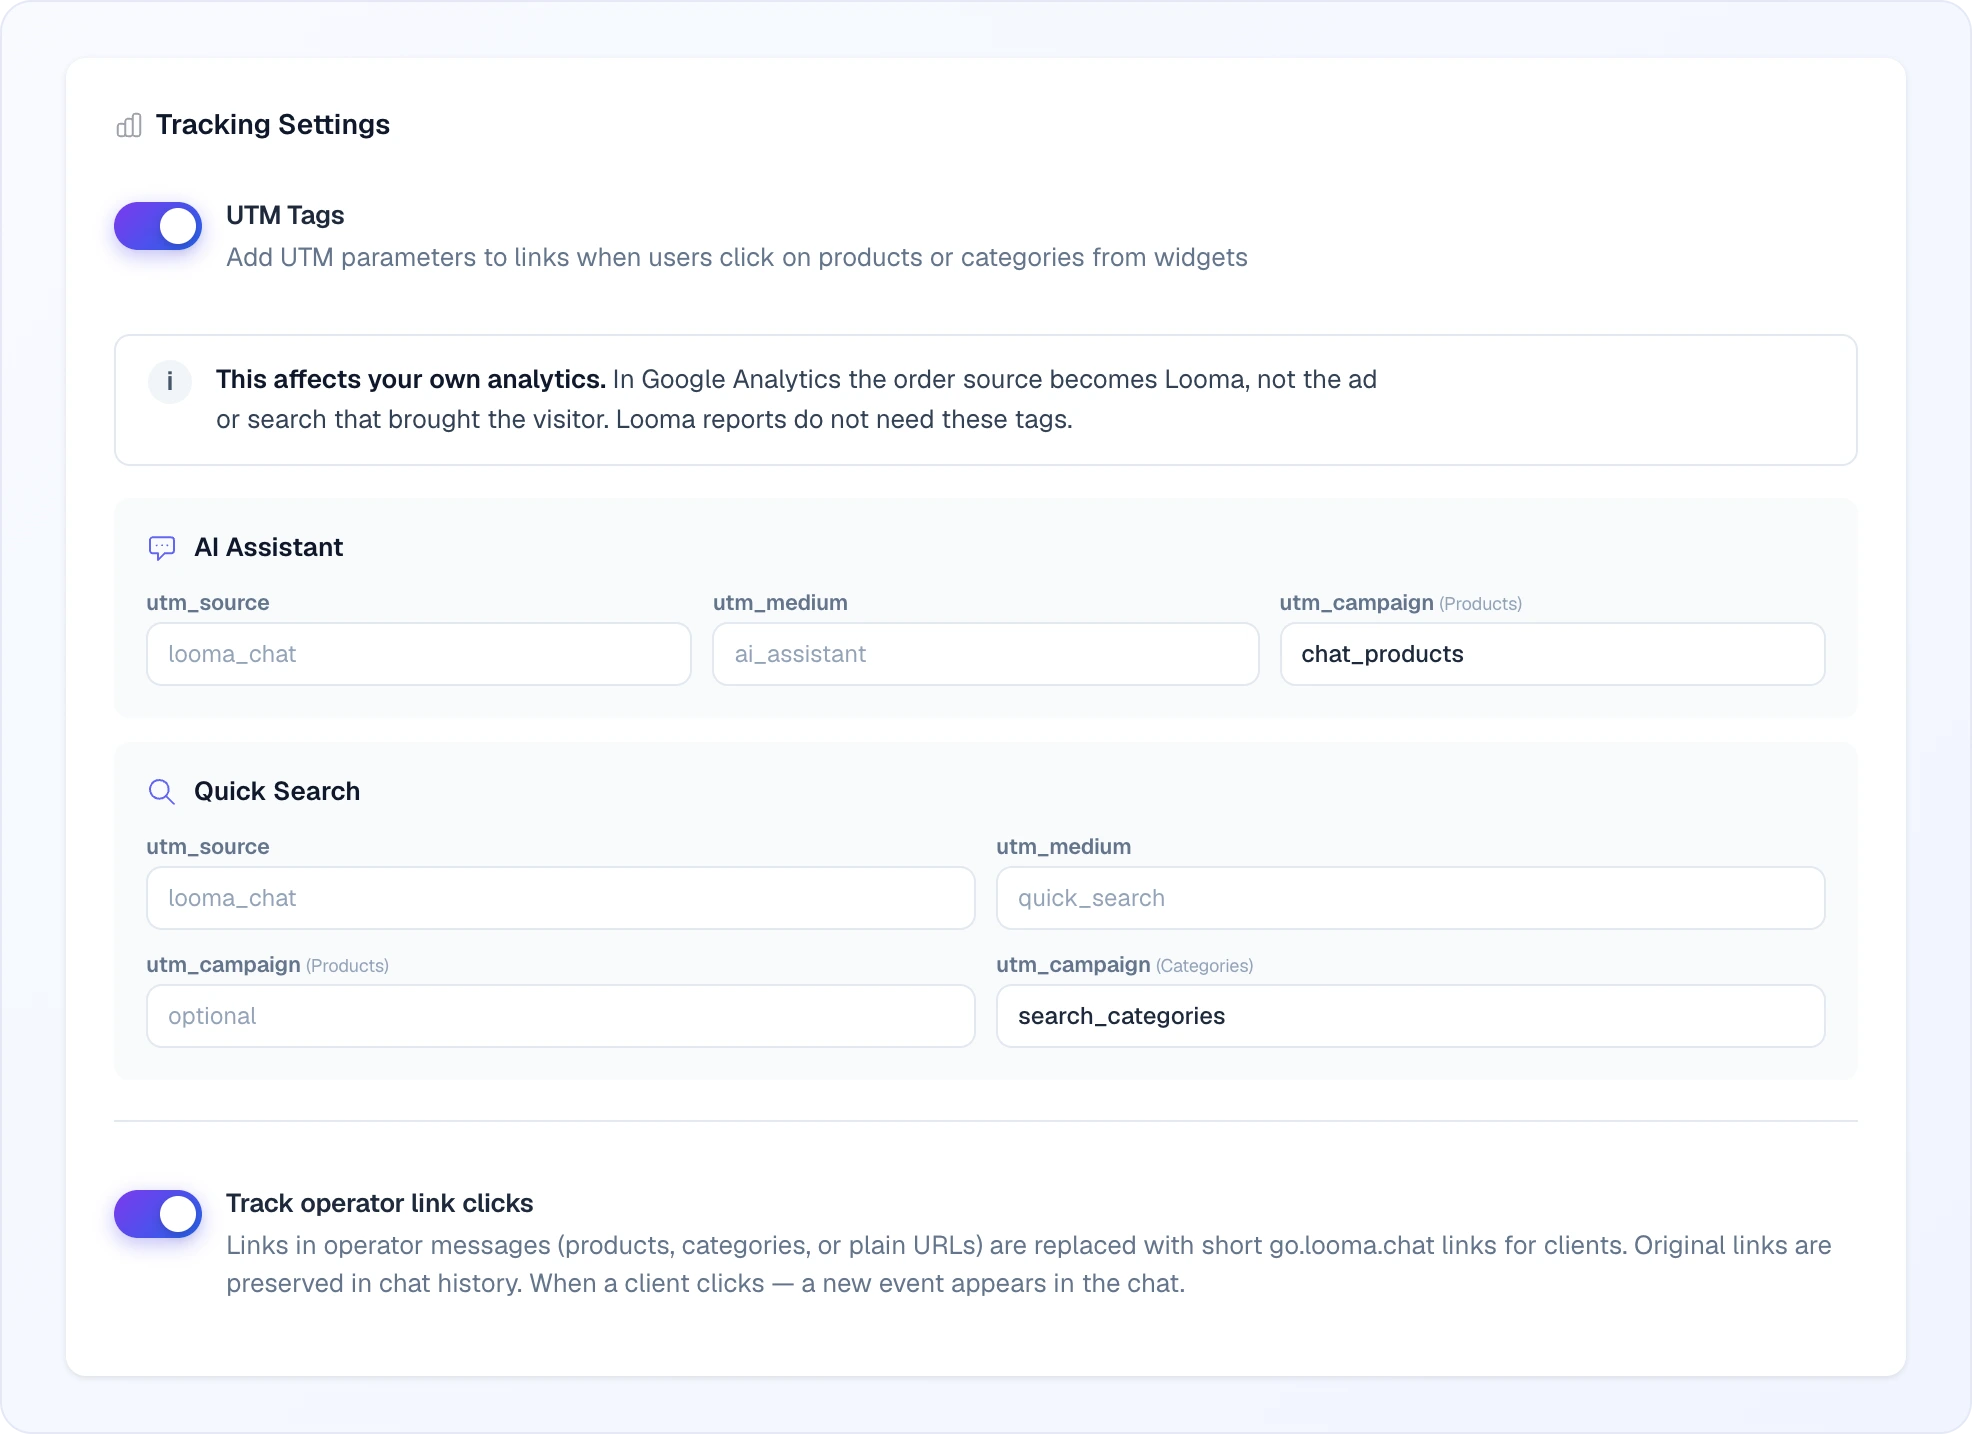Click the optional Products campaign field
This screenshot has width=1972, height=1434.
(x=561, y=1016)
